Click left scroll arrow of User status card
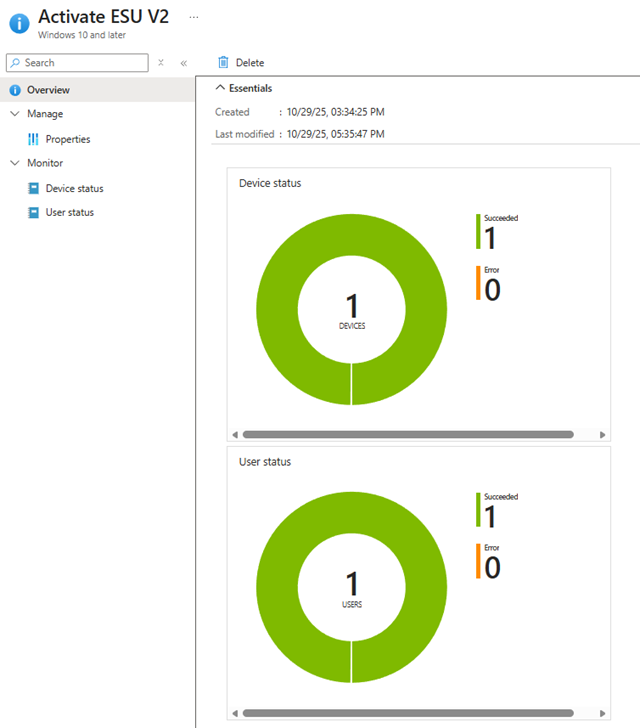 click(235, 713)
